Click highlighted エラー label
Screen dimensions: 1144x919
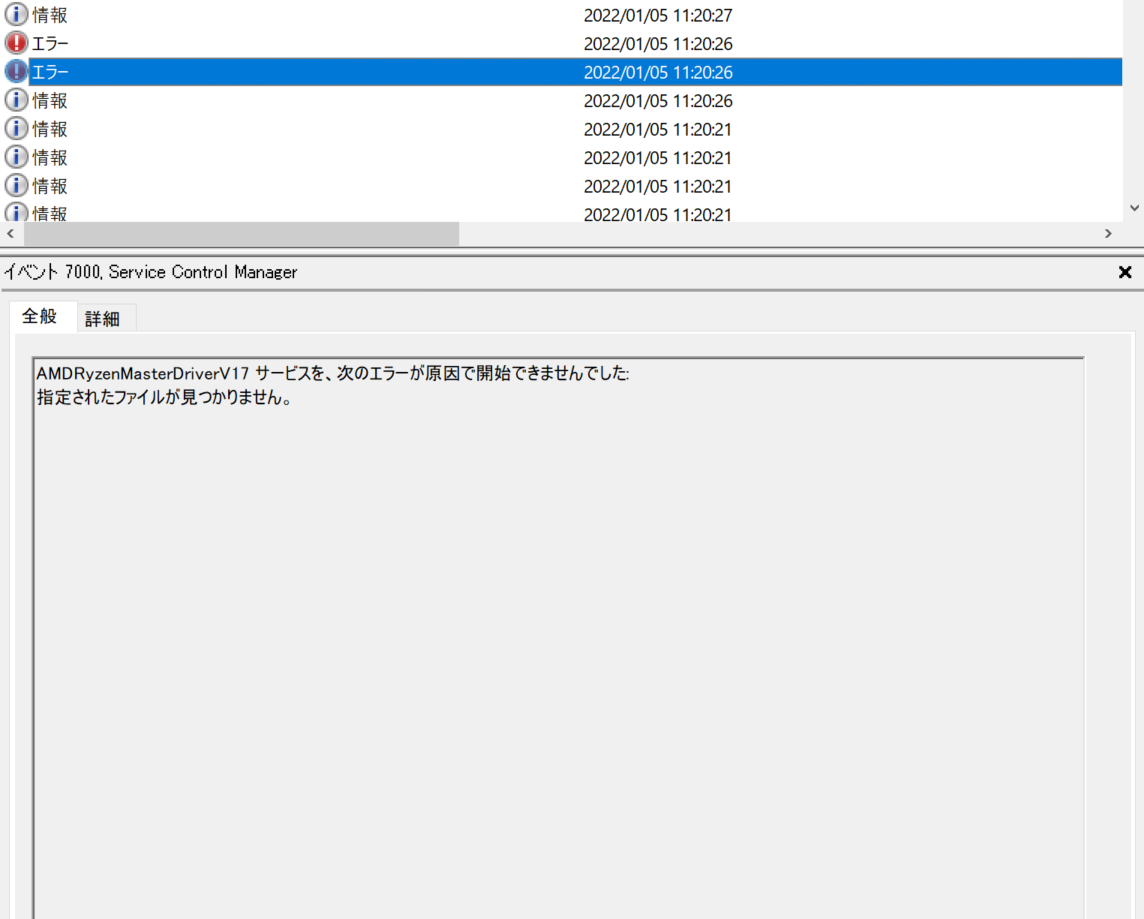(x=50, y=72)
